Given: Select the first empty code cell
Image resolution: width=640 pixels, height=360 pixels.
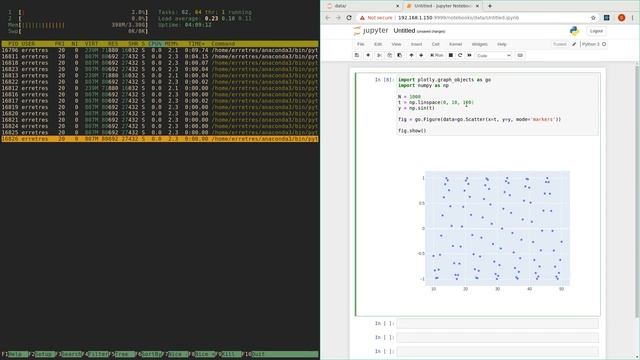Looking at the screenshot, I should click(498, 324).
